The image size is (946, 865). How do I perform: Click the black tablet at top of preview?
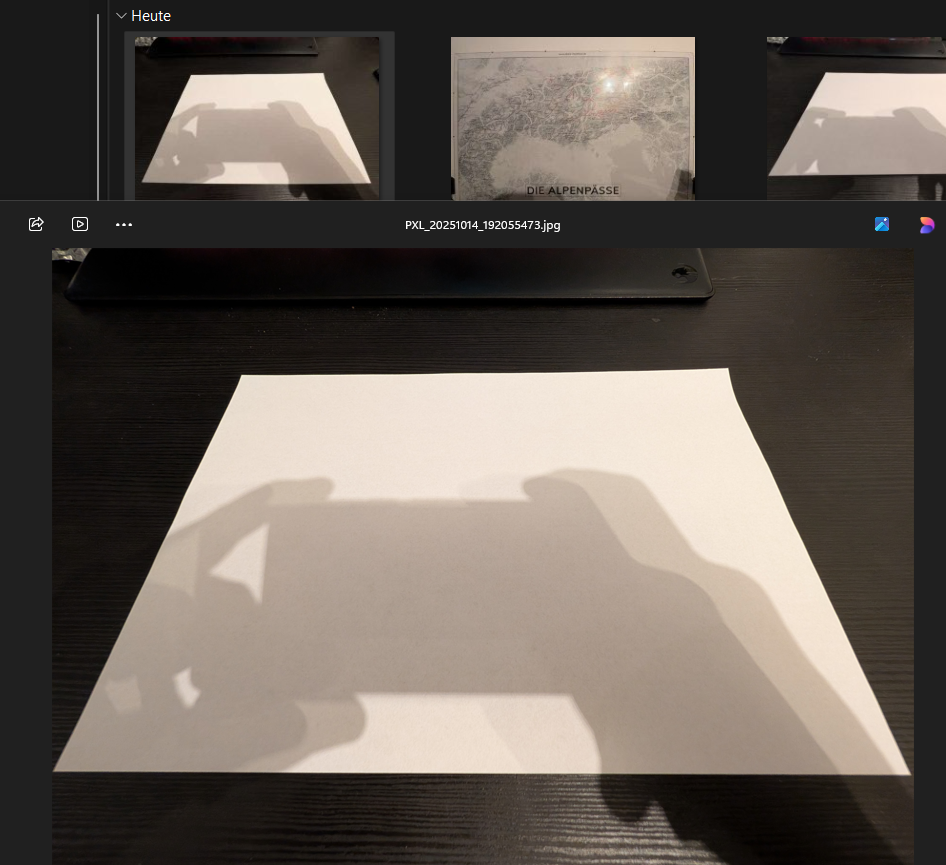(390, 273)
